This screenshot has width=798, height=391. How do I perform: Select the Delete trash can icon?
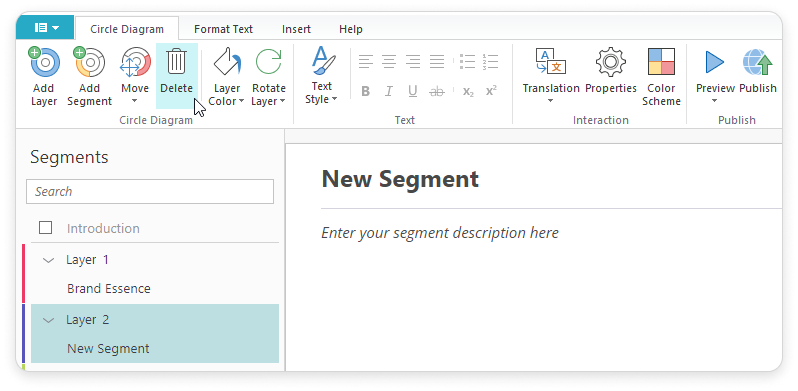177,62
